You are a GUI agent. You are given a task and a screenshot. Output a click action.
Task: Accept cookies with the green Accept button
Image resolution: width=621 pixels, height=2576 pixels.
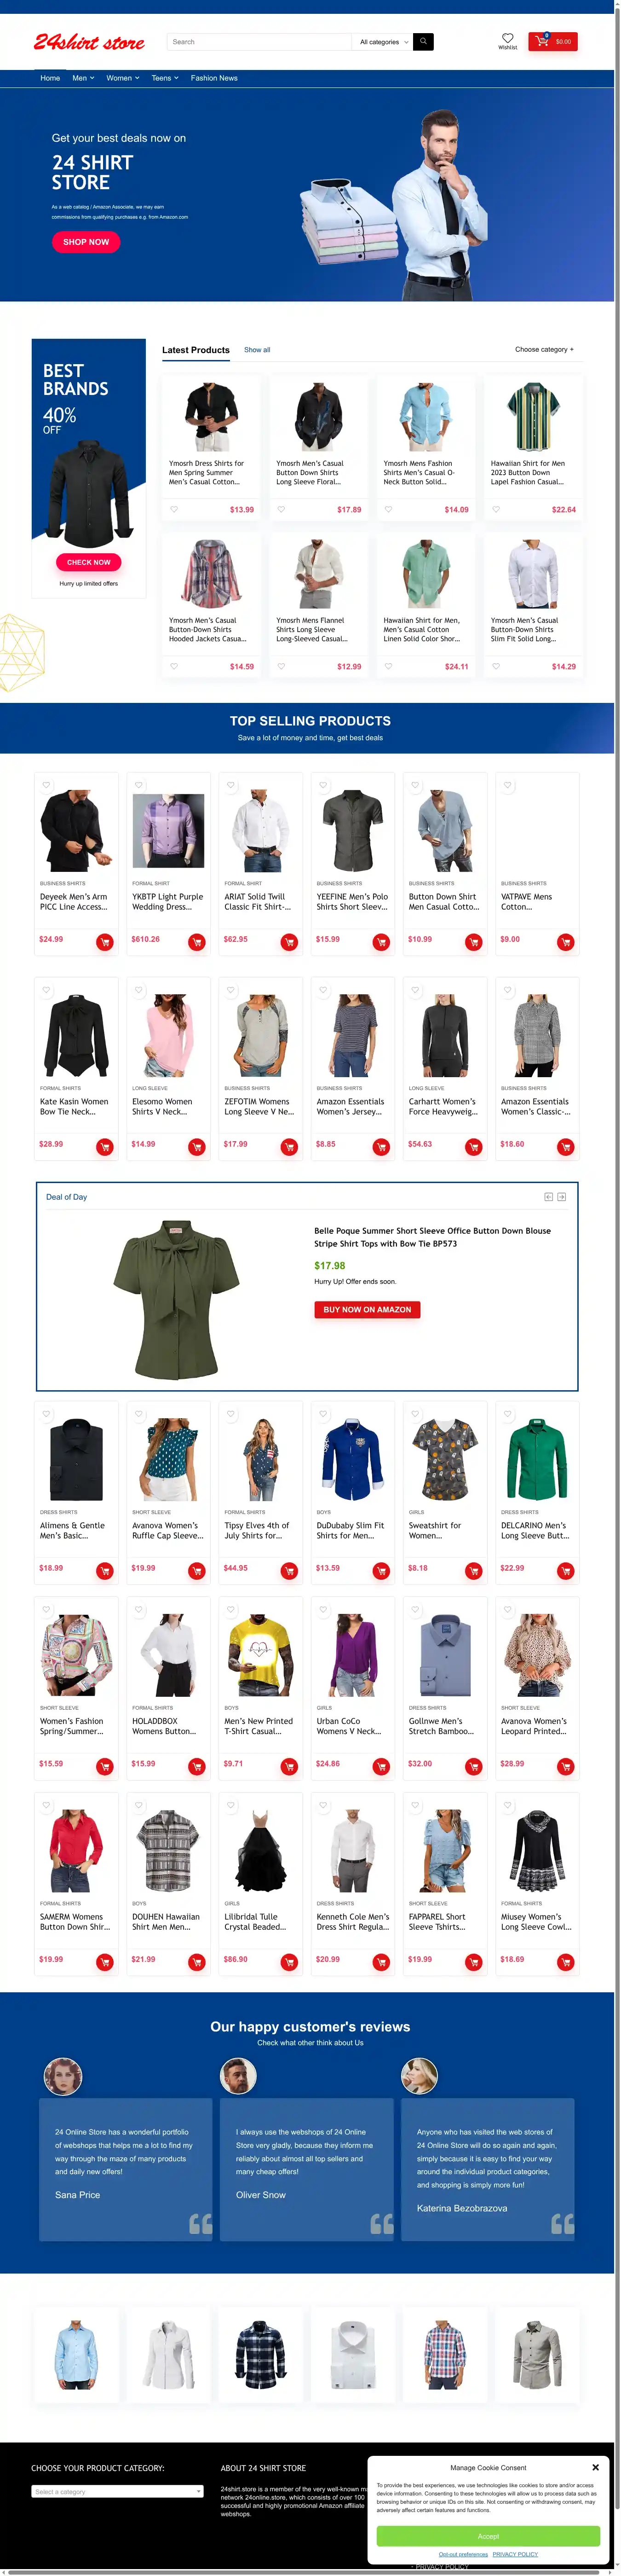[488, 2536]
